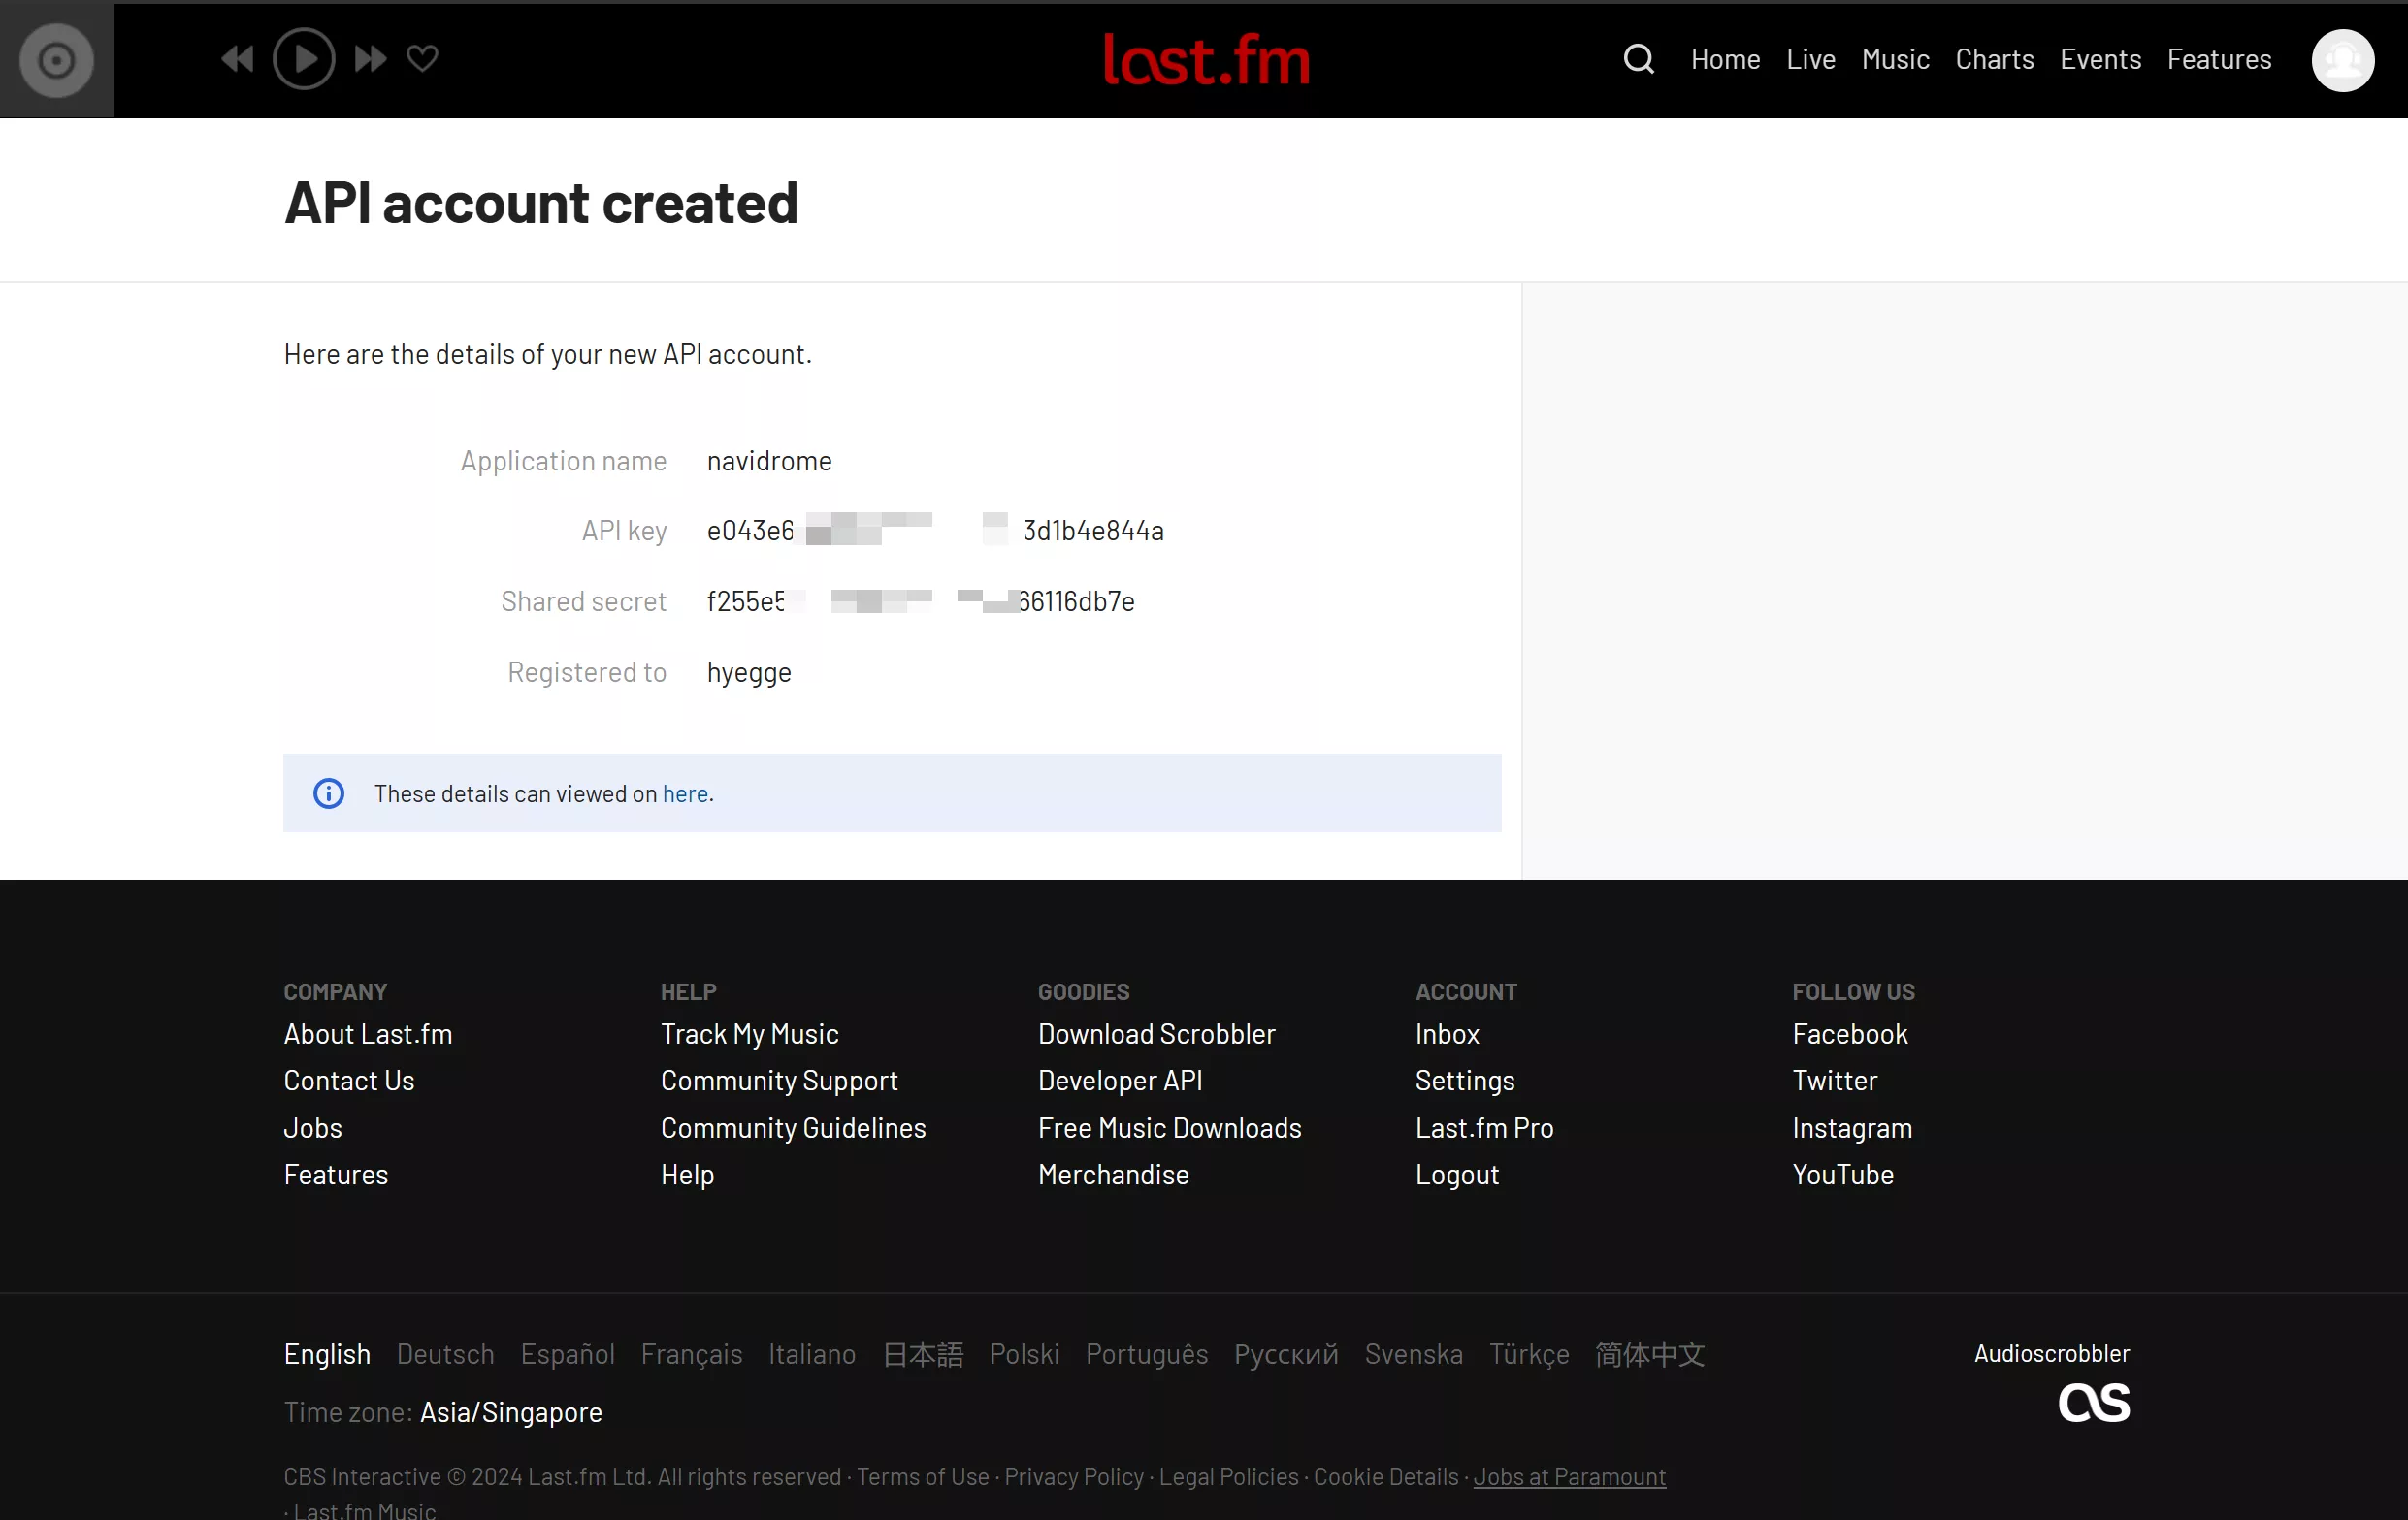Skip to next track
2408x1520 pixels.
point(371,59)
